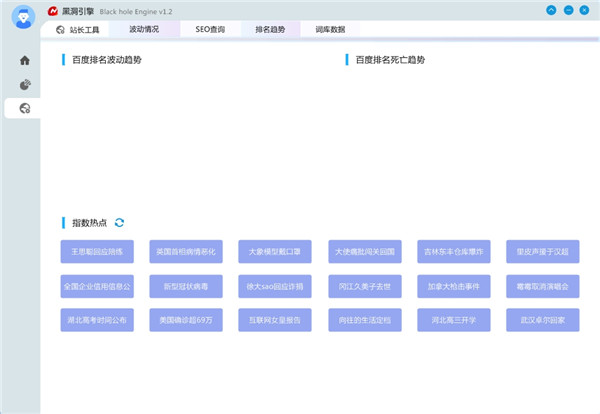
Task: Open the 波动情况 tab
Action: pyautogui.click(x=144, y=29)
